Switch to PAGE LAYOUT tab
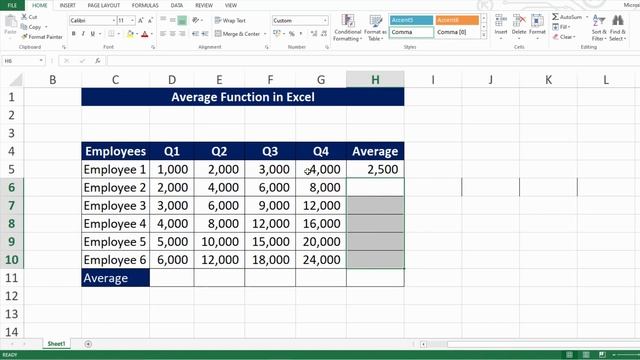The image size is (640, 360). tap(104, 5)
